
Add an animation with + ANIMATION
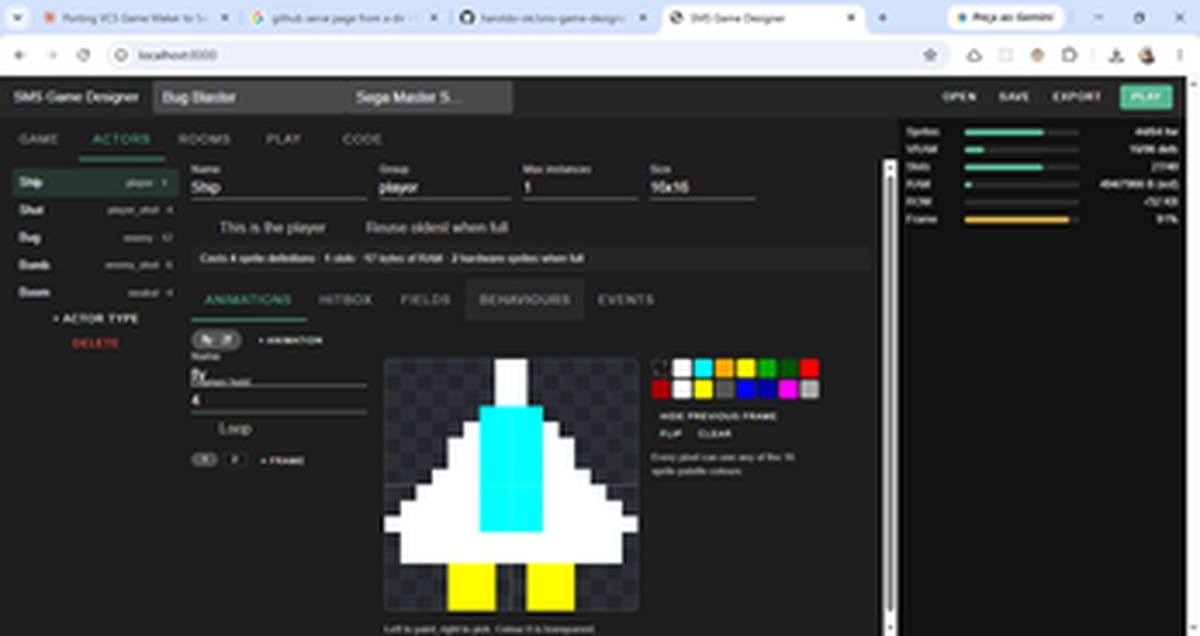coord(291,341)
